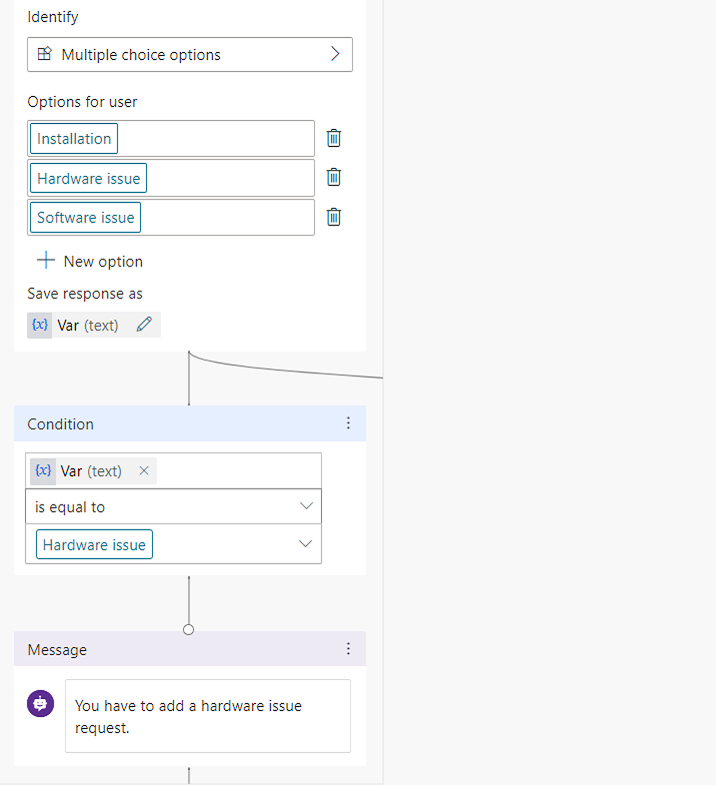This screenshot has height=785, width=716.
Task: Click the Condition node header
Action: click(x=190, y=424)
